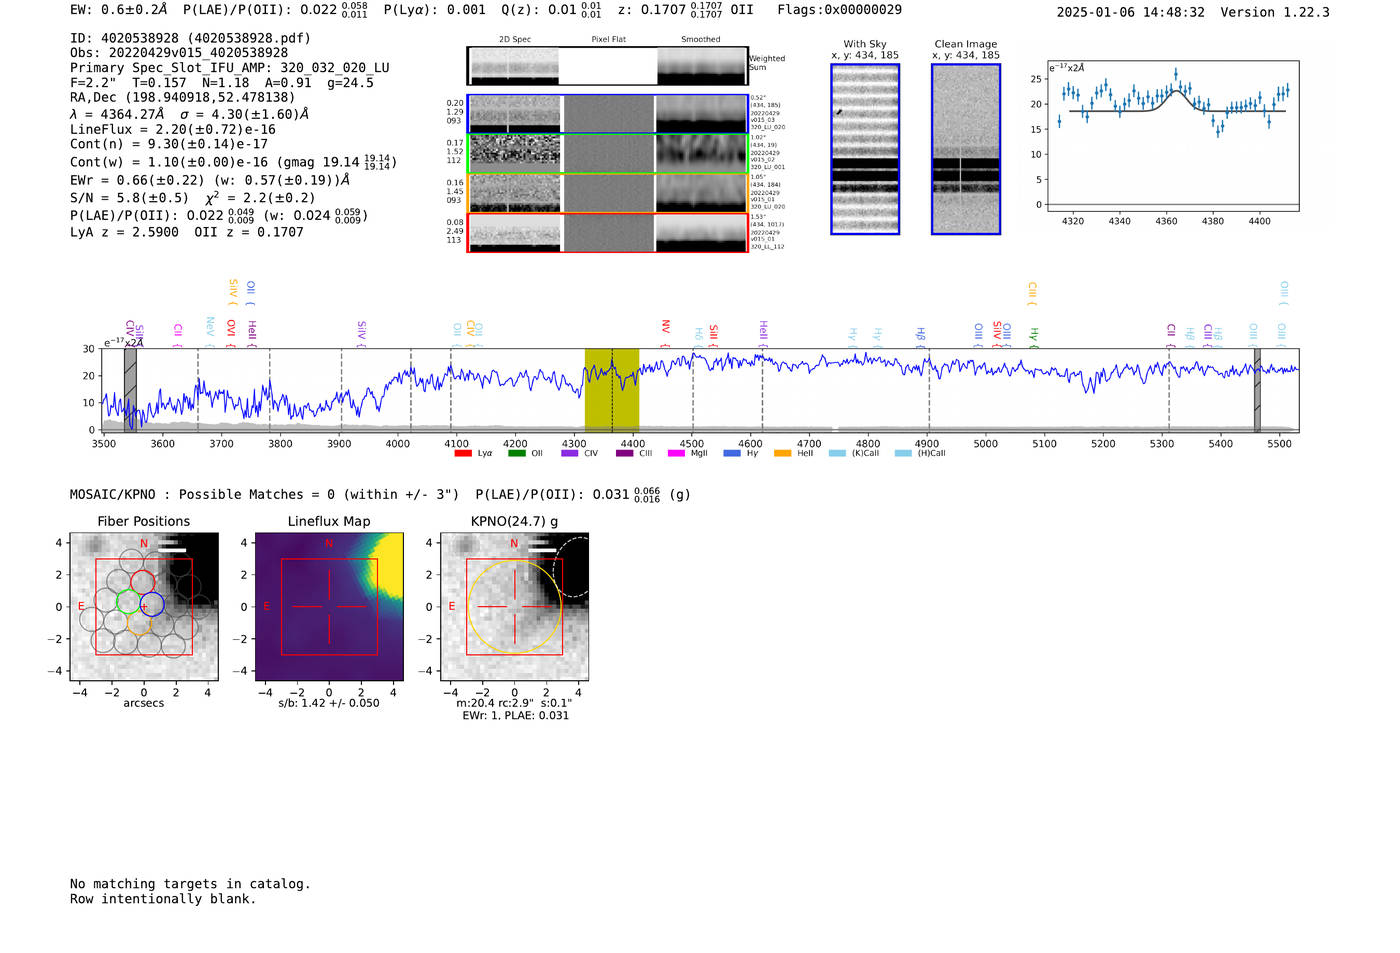Open the Lineflux Map image
The image size is (1400, 953).
point(329,606)
